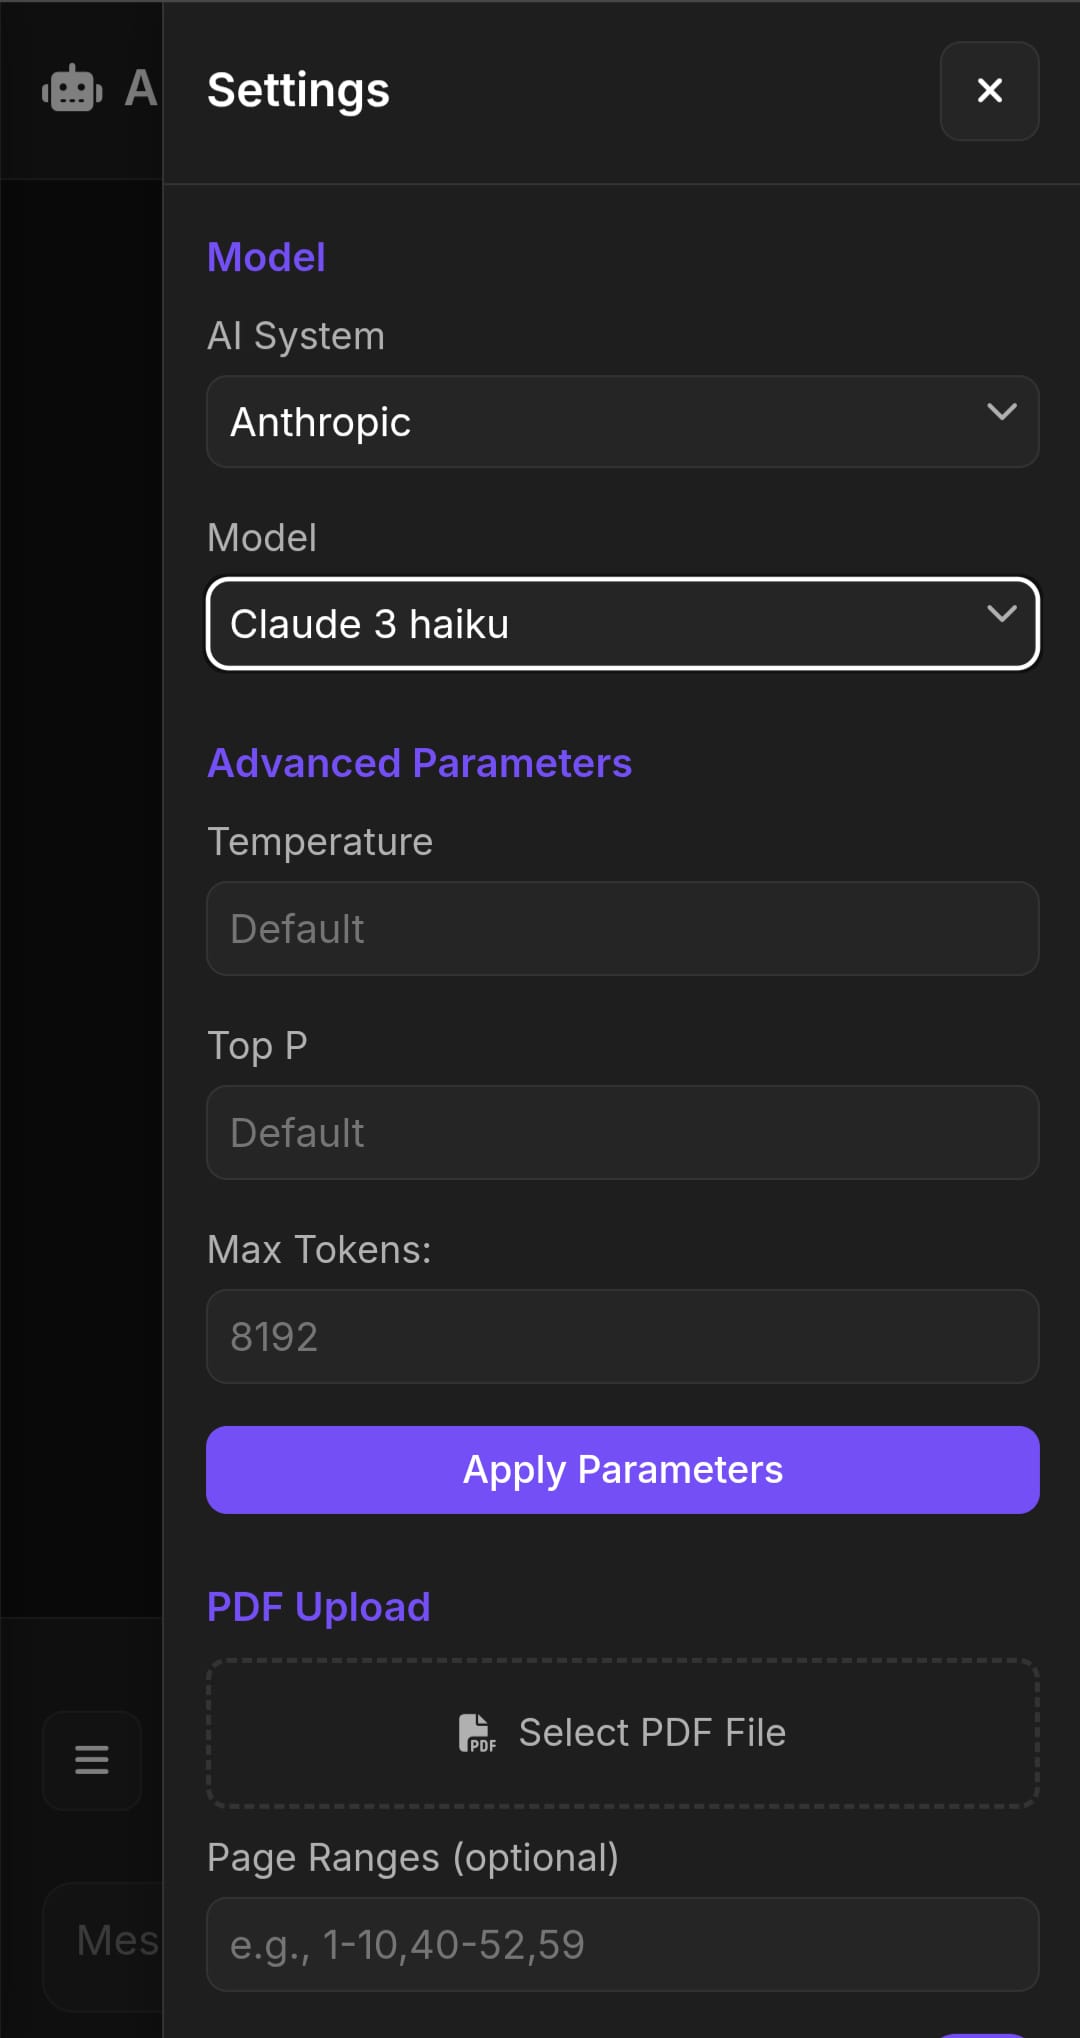1080x2038 pixels.
Task: Click the chevron arrow beside Anthropic
Action: click(x=1001, y=412)
